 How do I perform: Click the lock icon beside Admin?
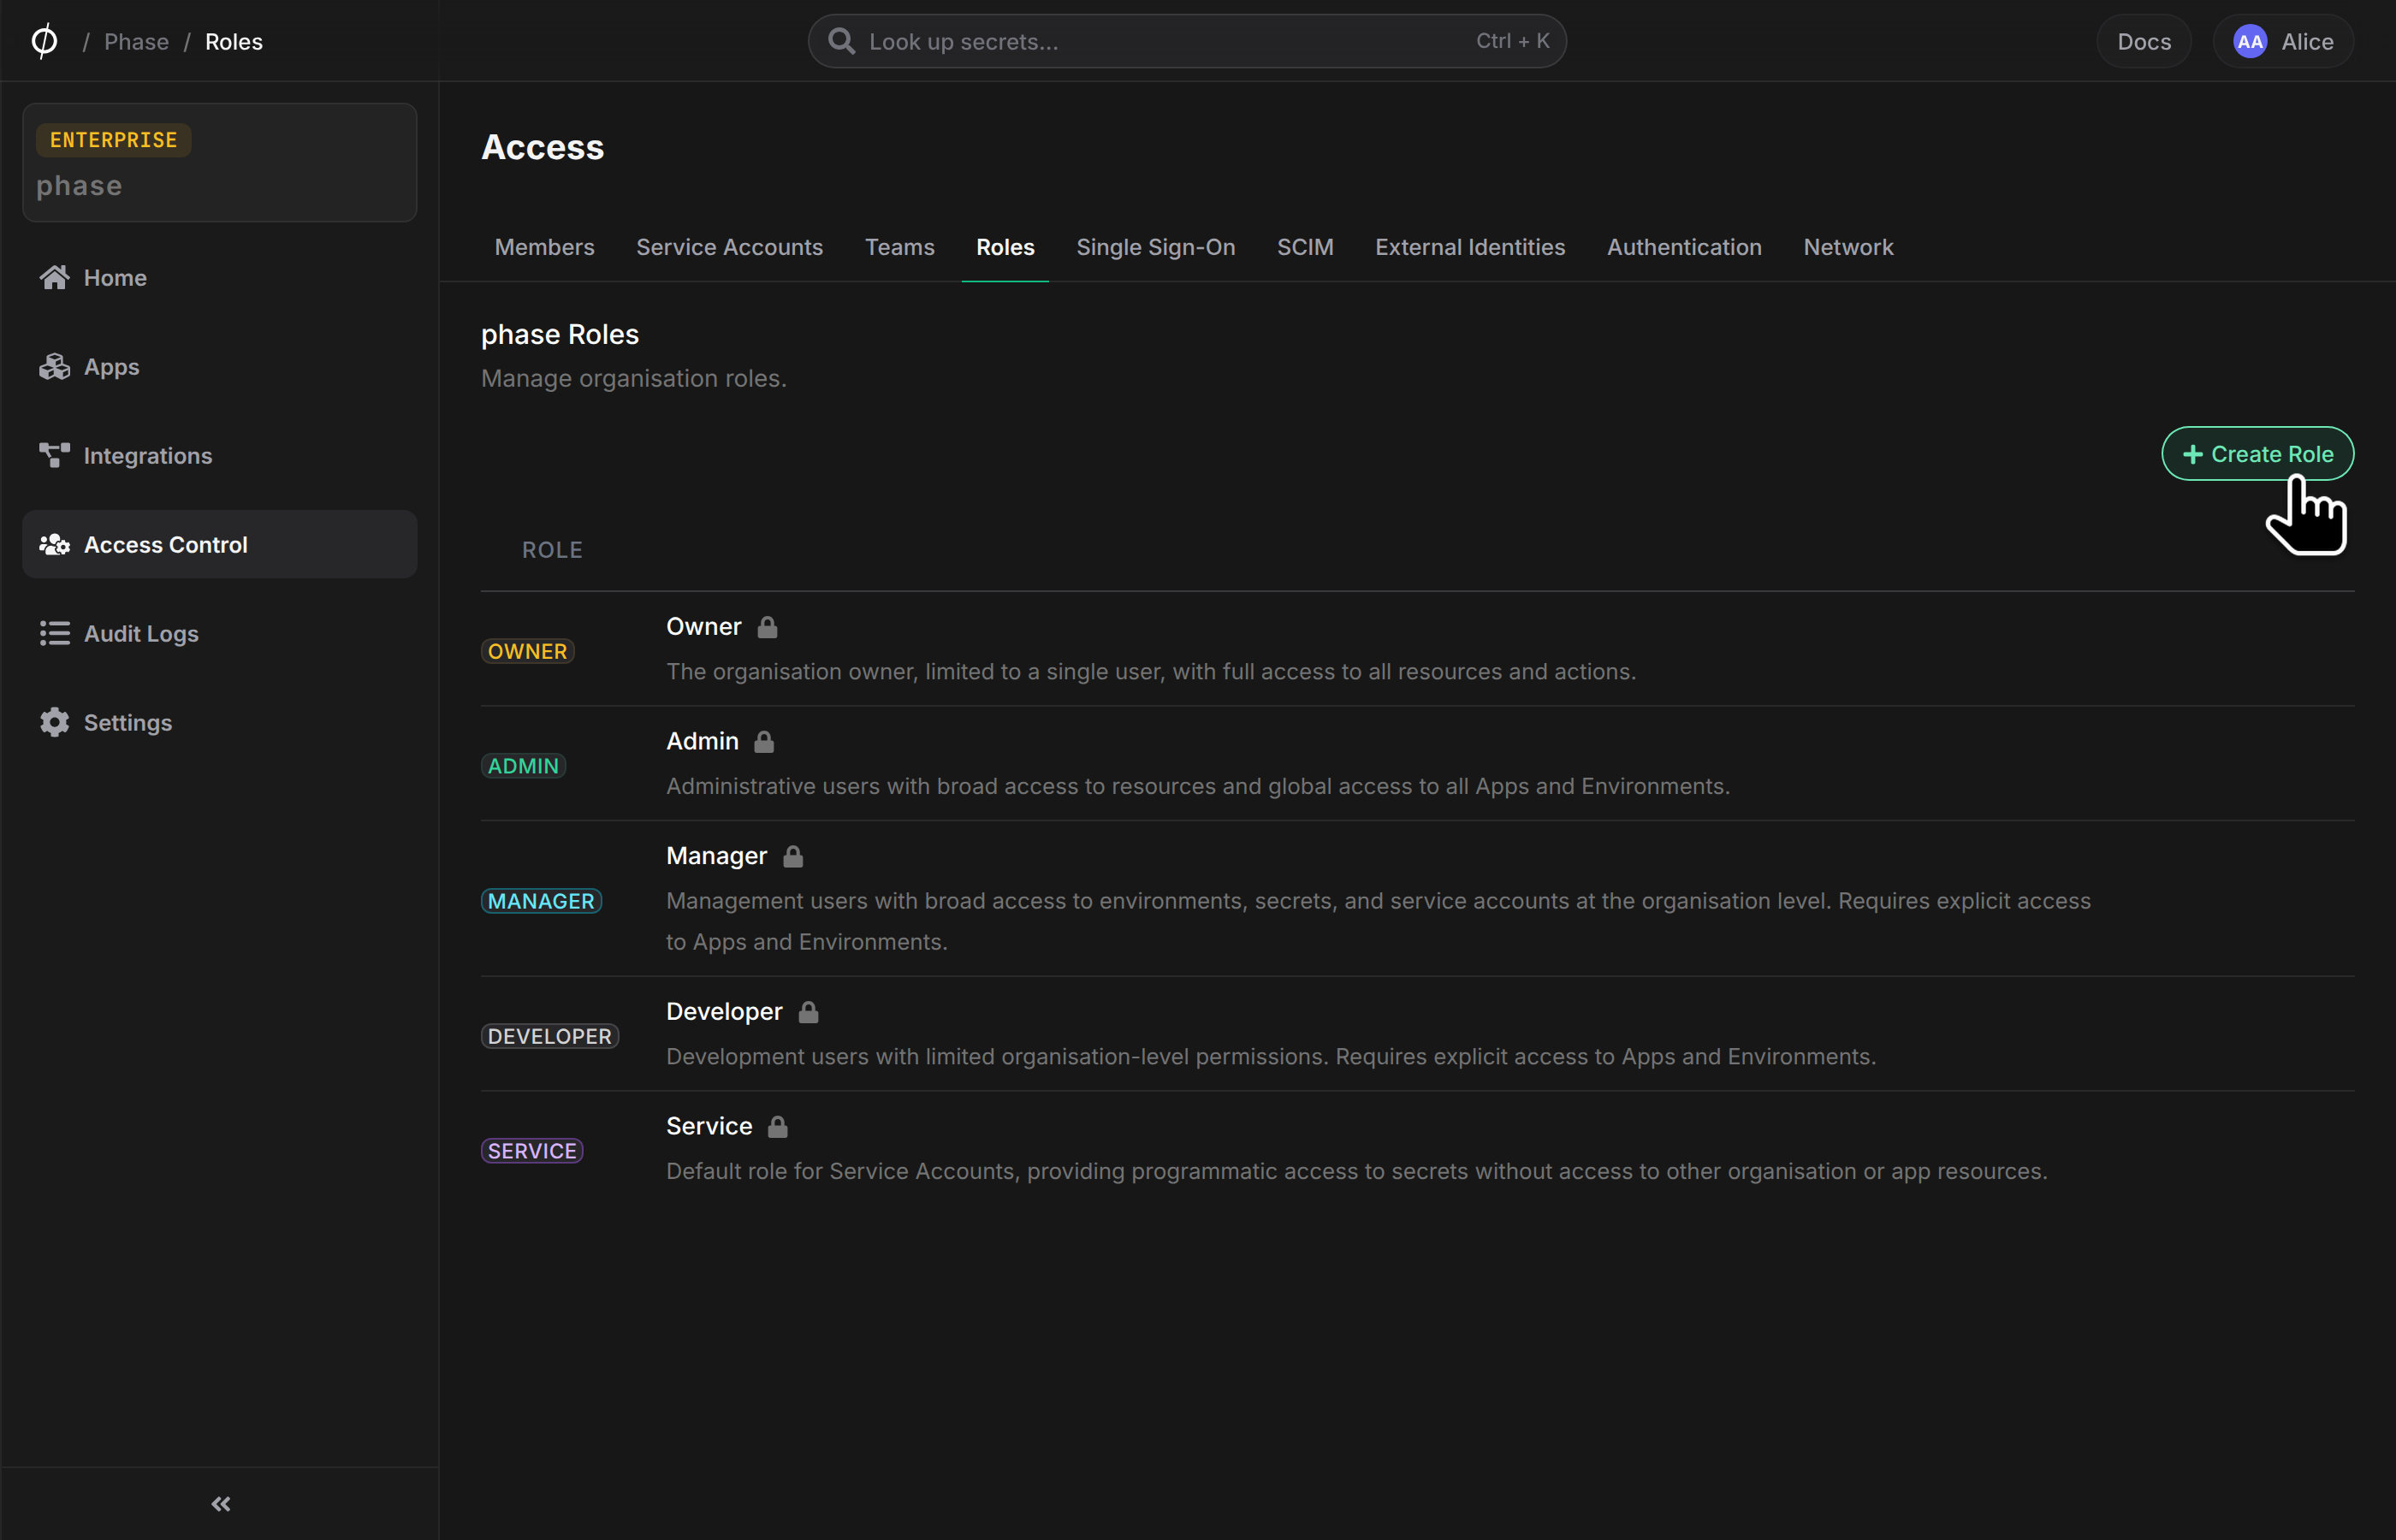point(764,741)
